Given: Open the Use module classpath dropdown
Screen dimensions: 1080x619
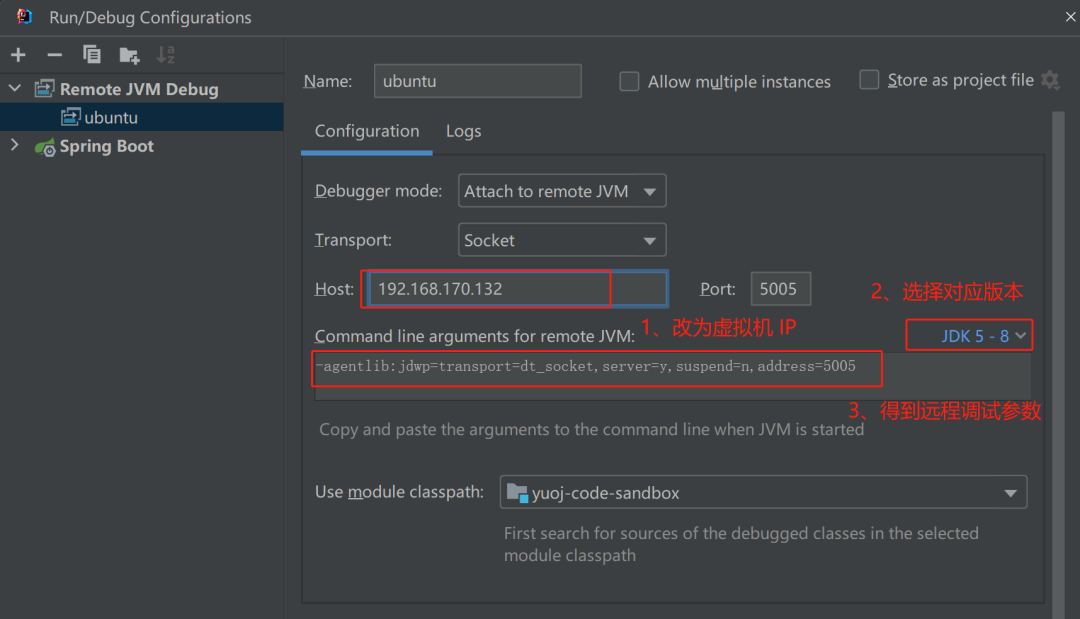Looking at the screenshot, I should point(762,492).
